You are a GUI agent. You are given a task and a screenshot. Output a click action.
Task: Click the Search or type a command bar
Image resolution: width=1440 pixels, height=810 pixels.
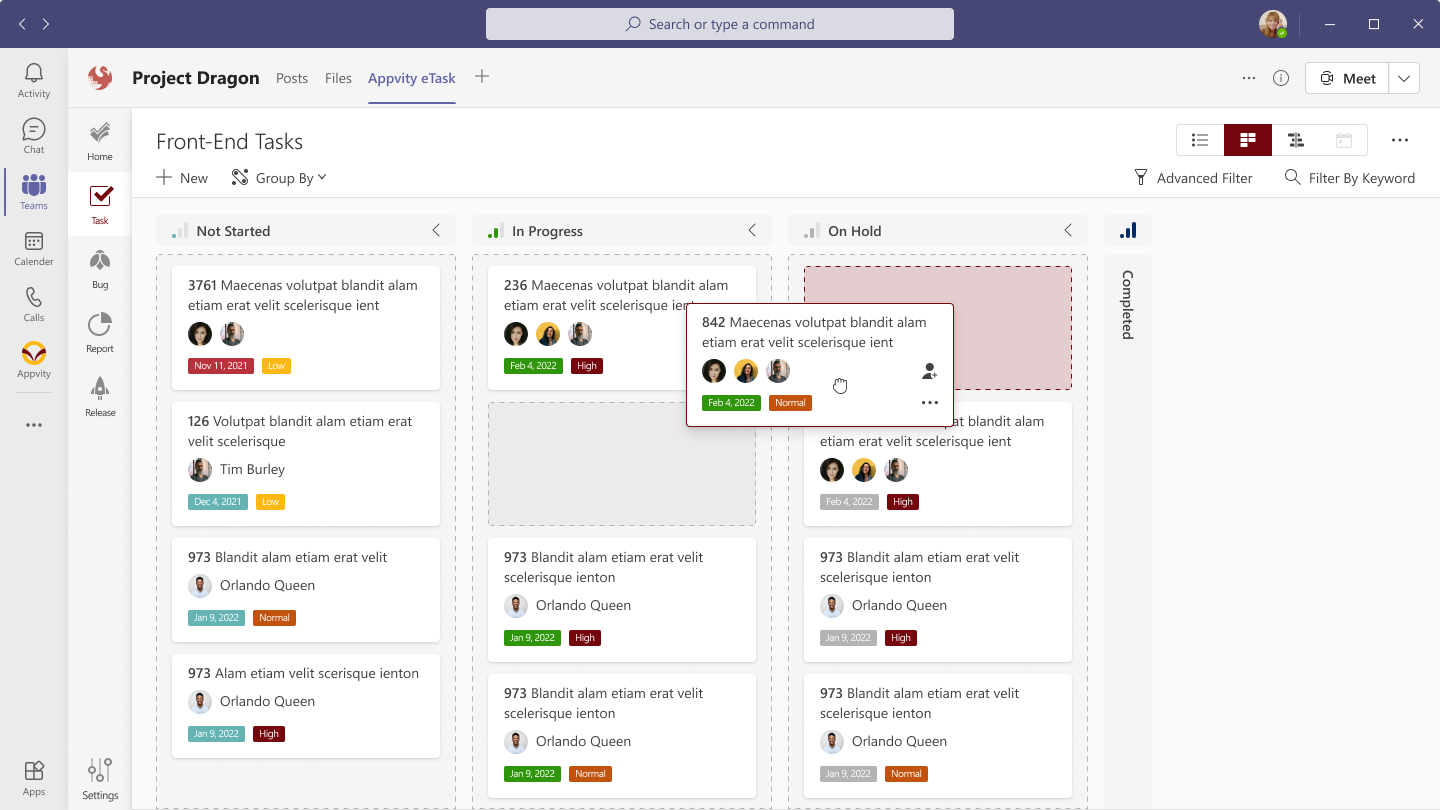coord(719,23)
